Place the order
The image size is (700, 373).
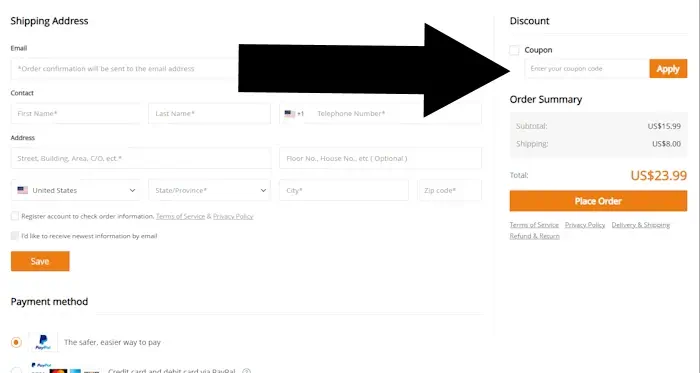tap(598, 201)
